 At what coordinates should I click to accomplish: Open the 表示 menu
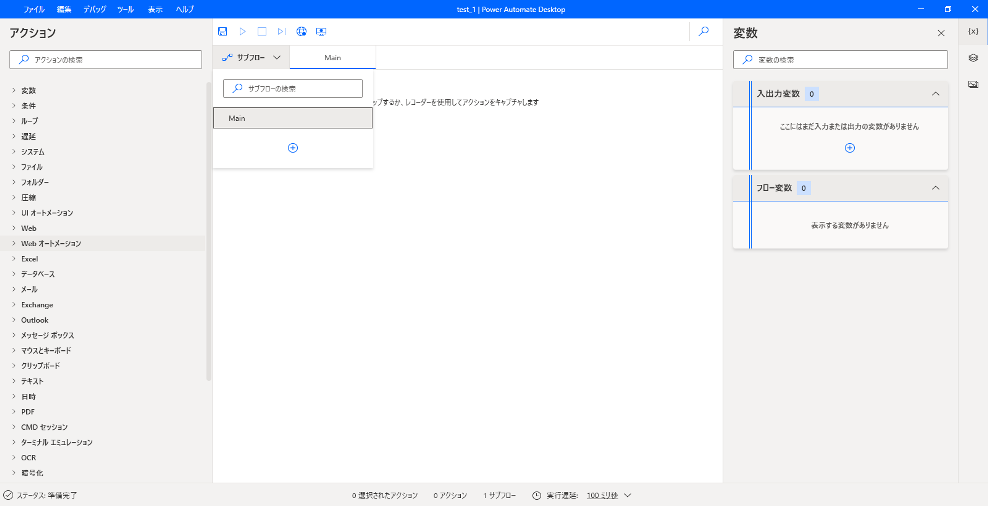click(154, 9)
